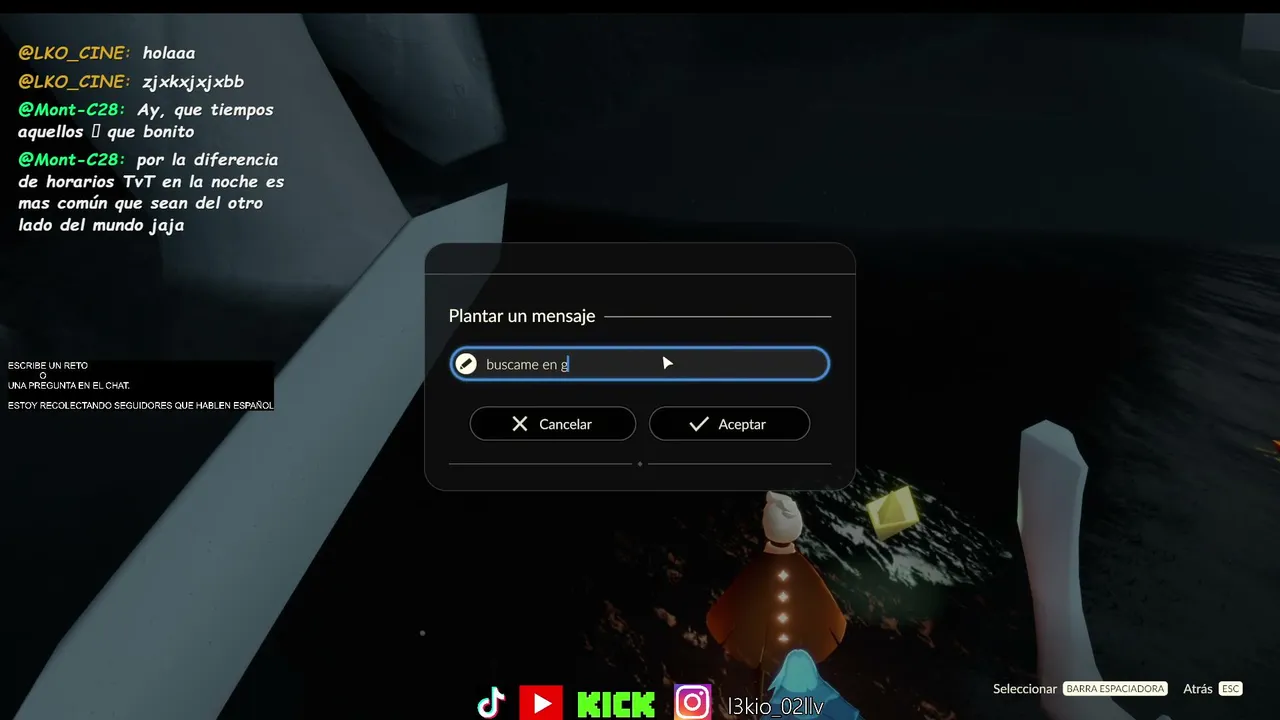Confirm the message with Aceptar

[x=729, y=424]
